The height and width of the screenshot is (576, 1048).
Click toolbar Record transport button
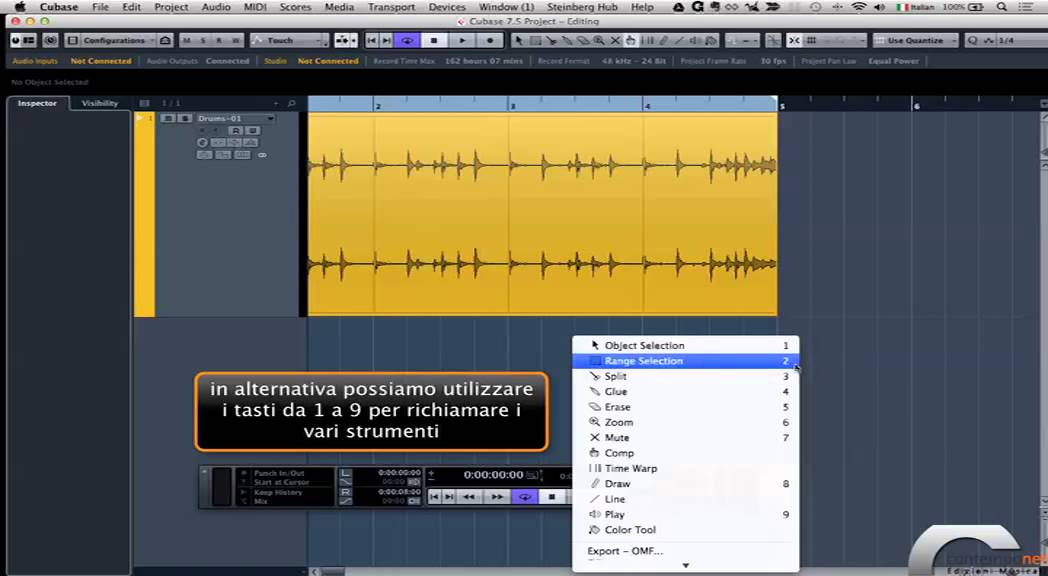coord(490,40)
